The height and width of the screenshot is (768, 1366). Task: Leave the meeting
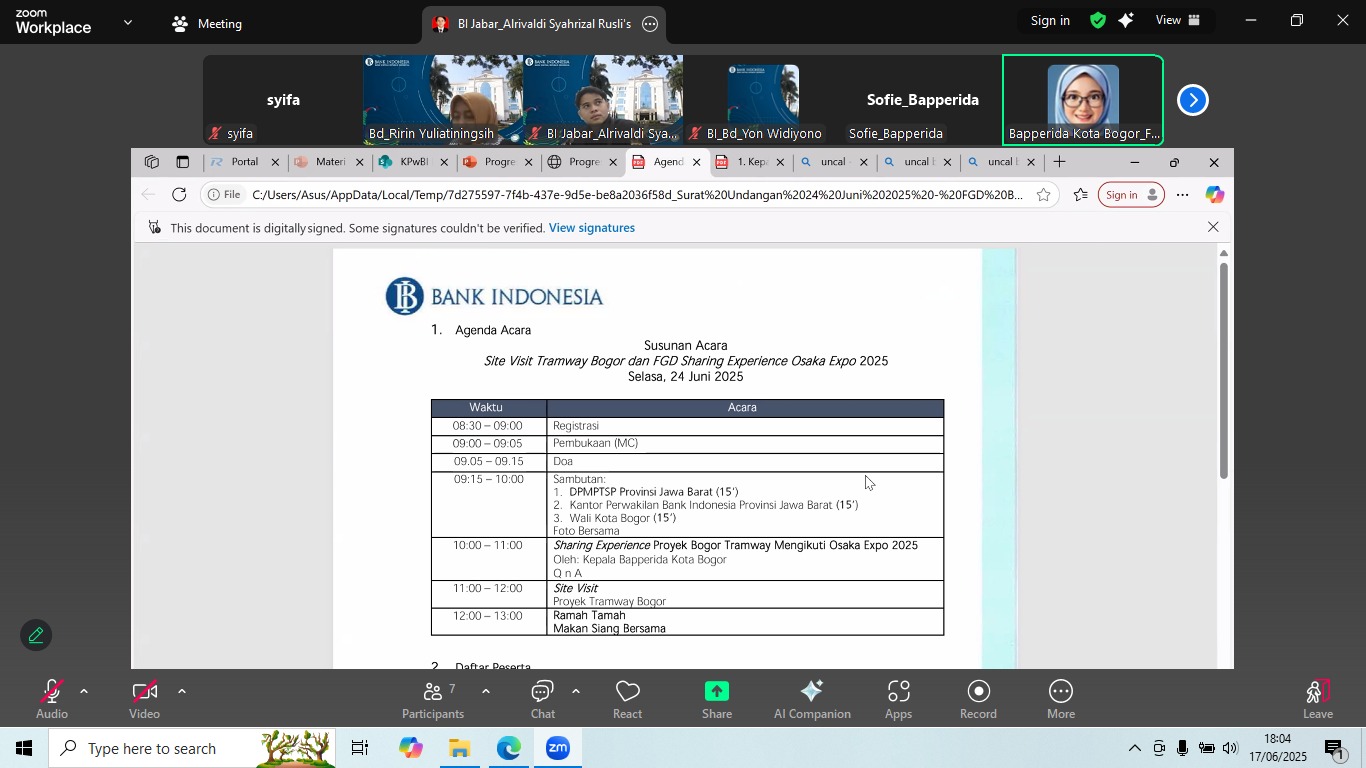(1318, 699)
